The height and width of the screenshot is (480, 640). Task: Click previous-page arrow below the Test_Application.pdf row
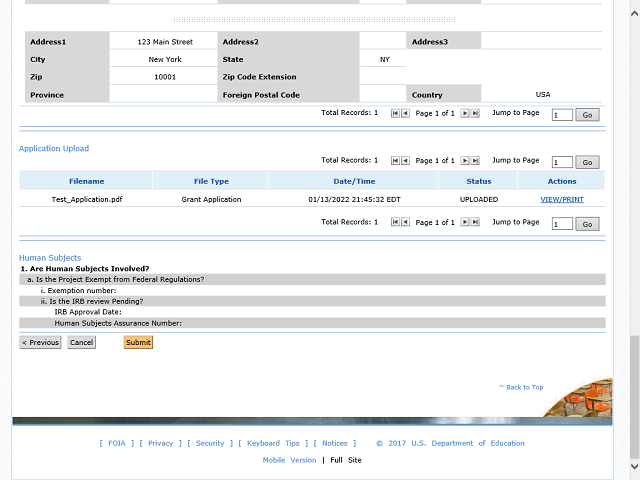pyautogui.click(x=405, y=223)
